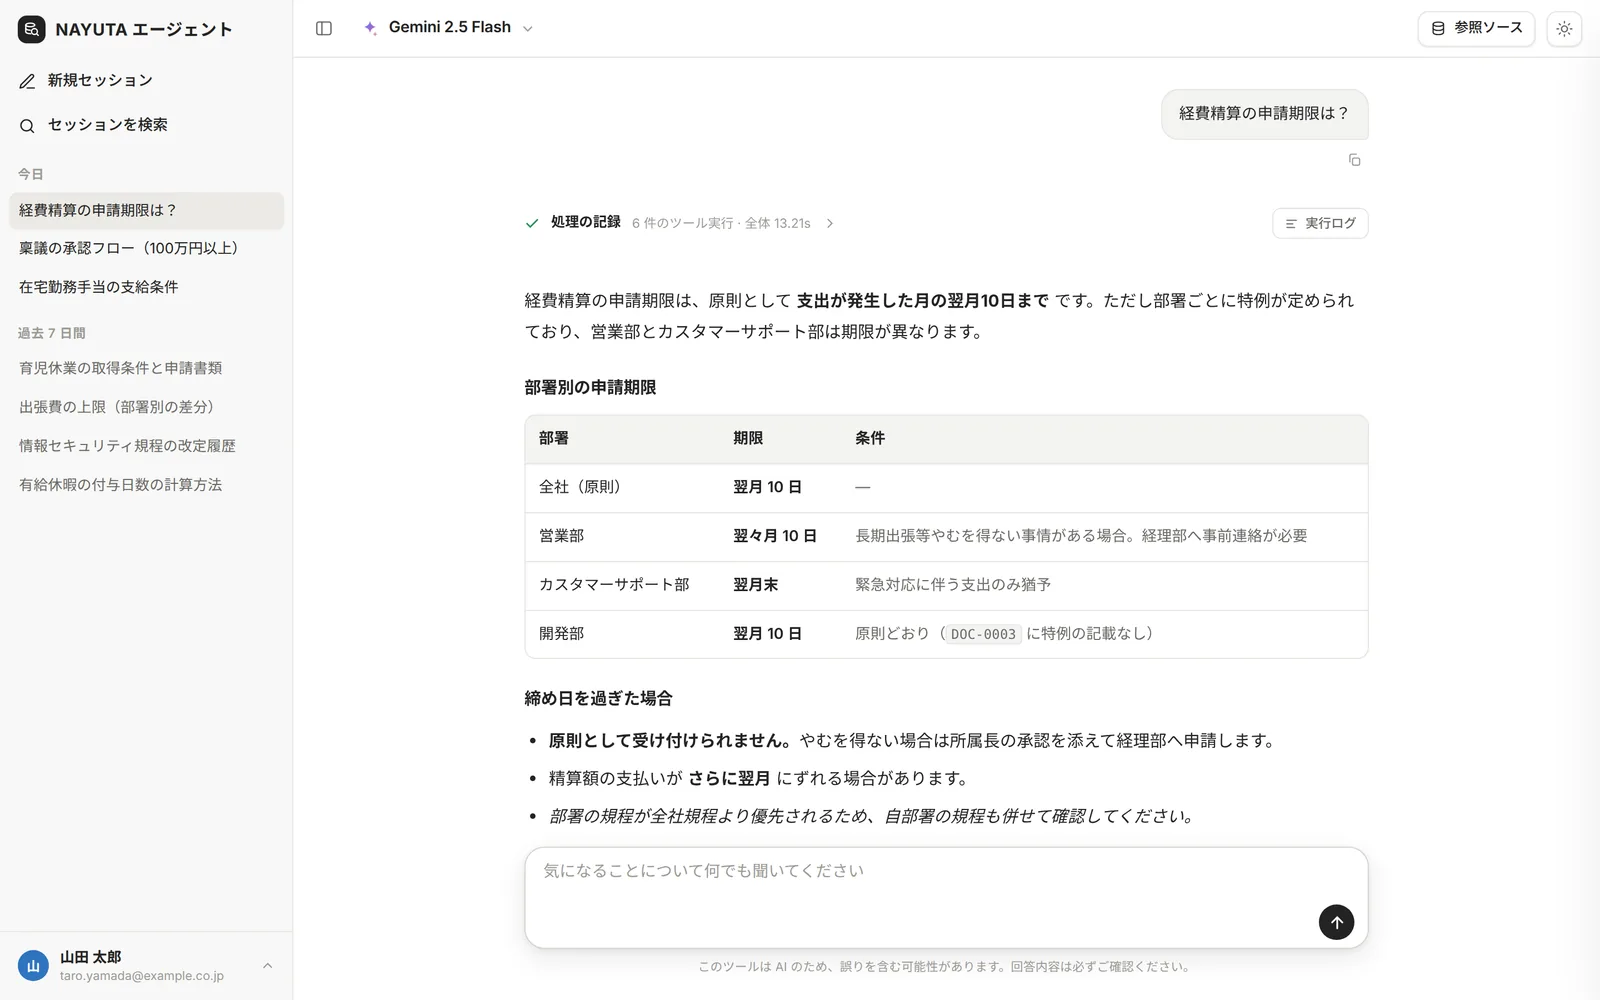This screenshot has width=1600, height=1000.
Task: Open the session 育児休業の取得条件と申請書類
Action: [x=146, y=368]
